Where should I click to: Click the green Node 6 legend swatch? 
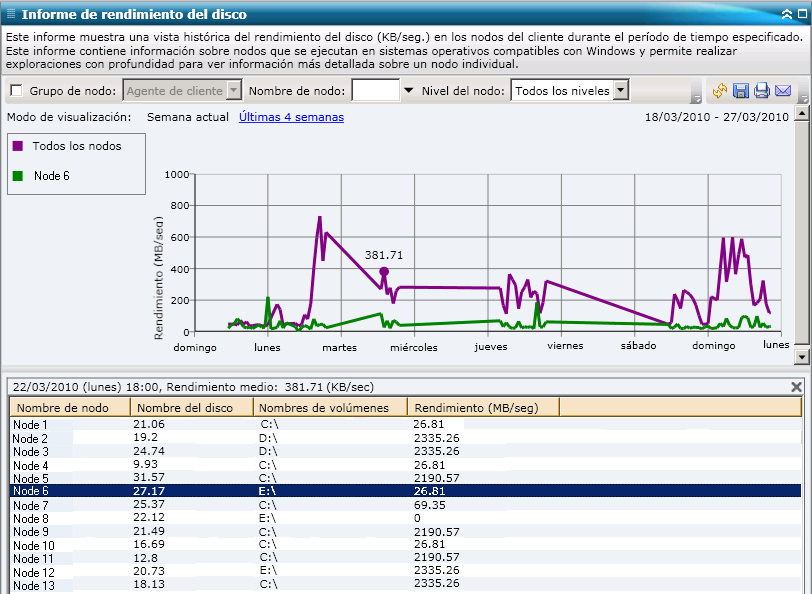(x=18, y=176)
